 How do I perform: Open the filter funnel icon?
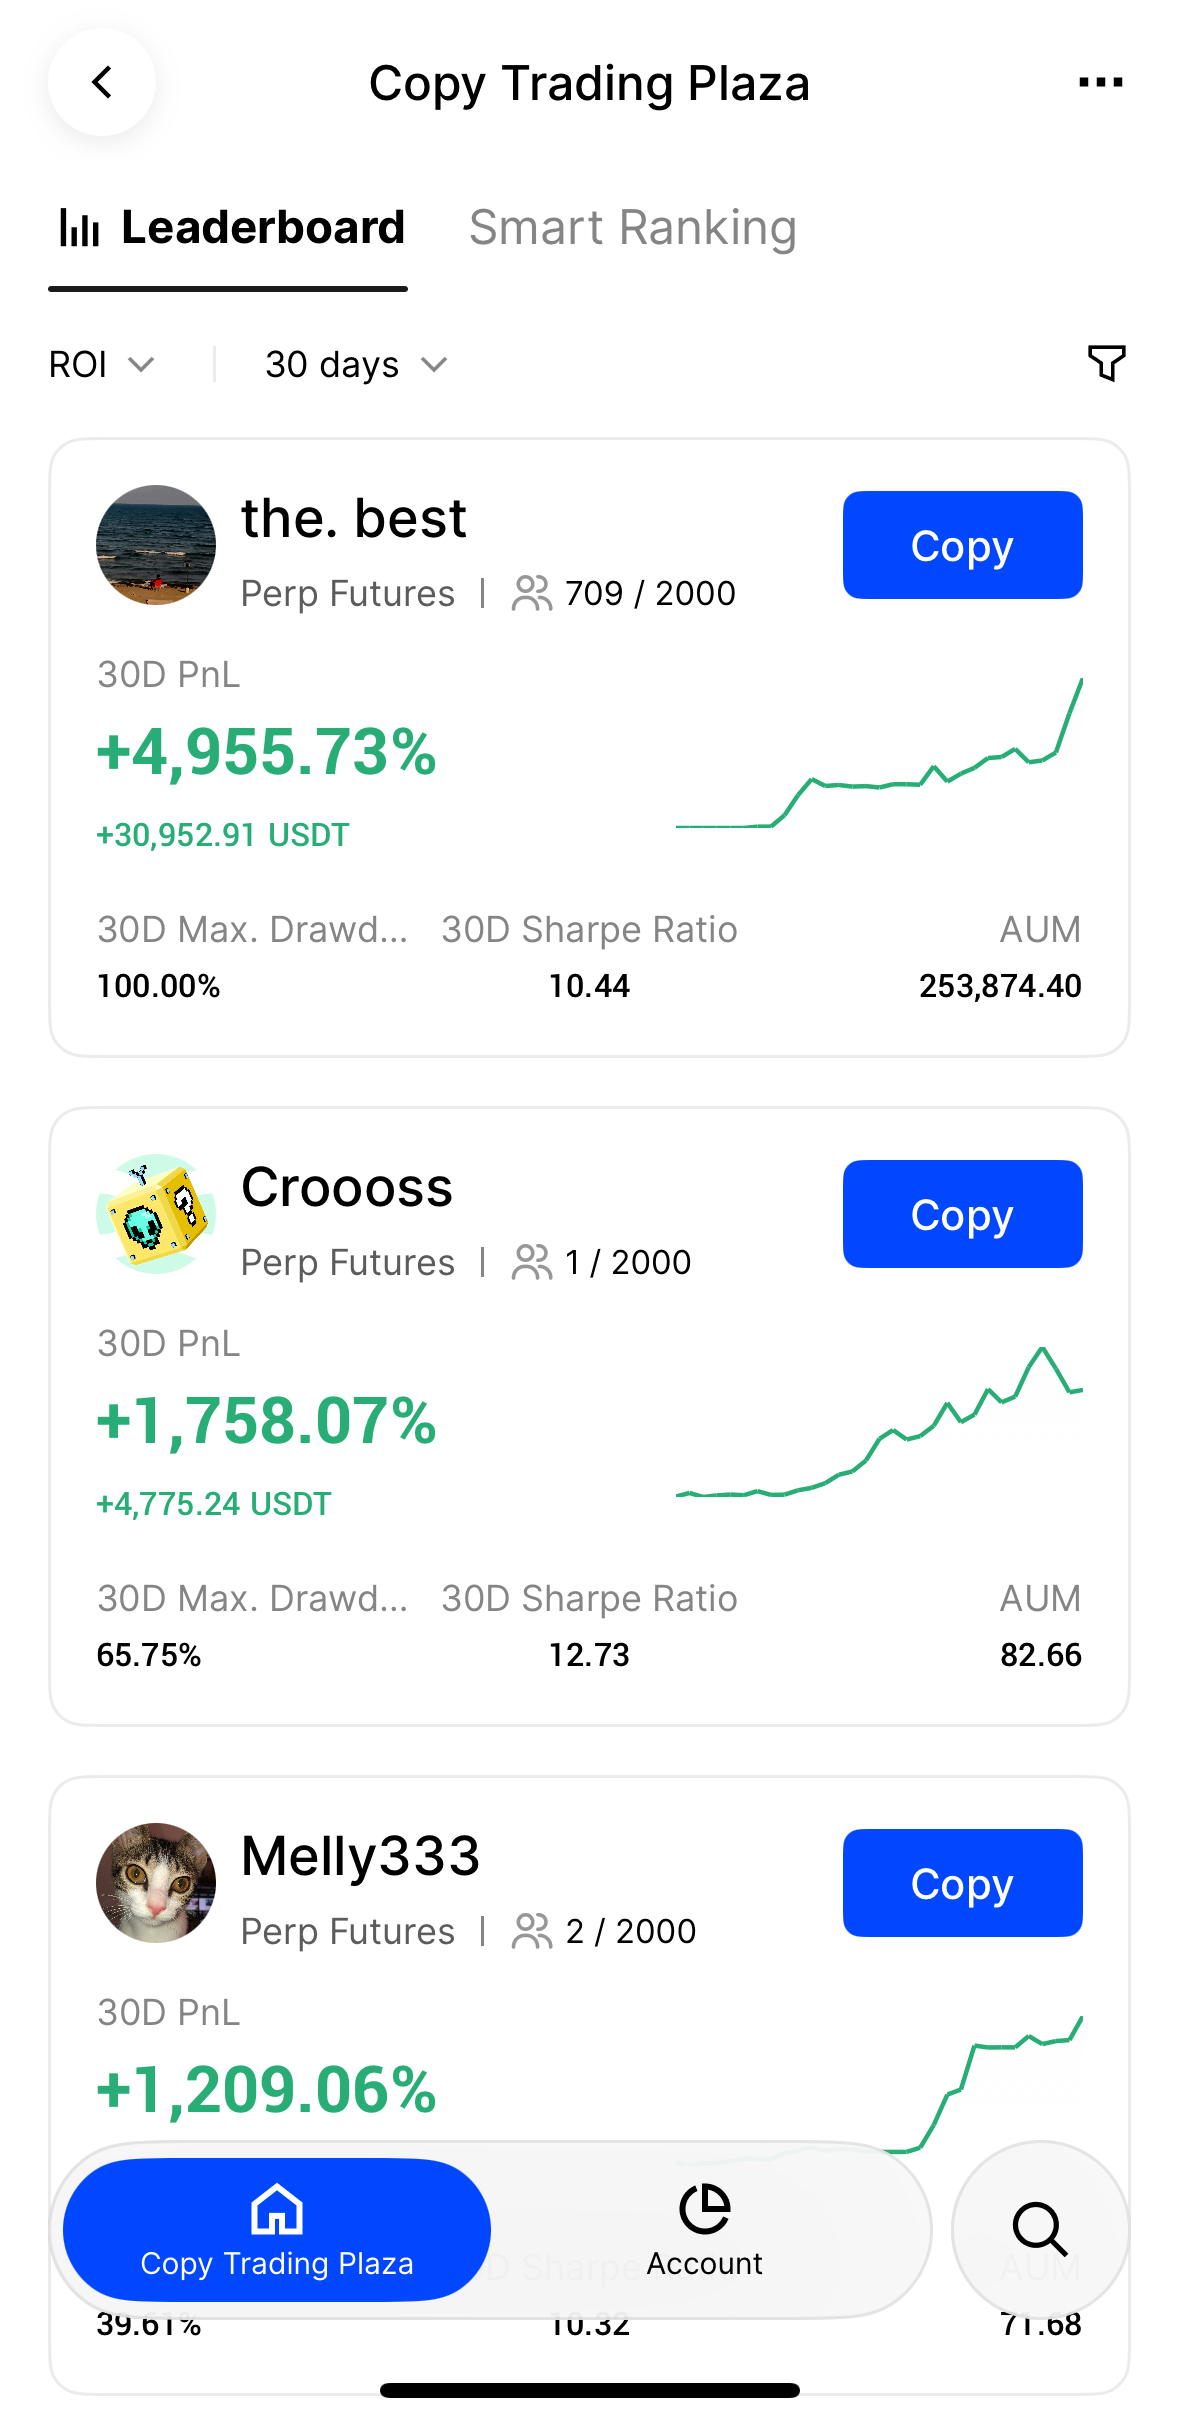[x=1106, y=363]
